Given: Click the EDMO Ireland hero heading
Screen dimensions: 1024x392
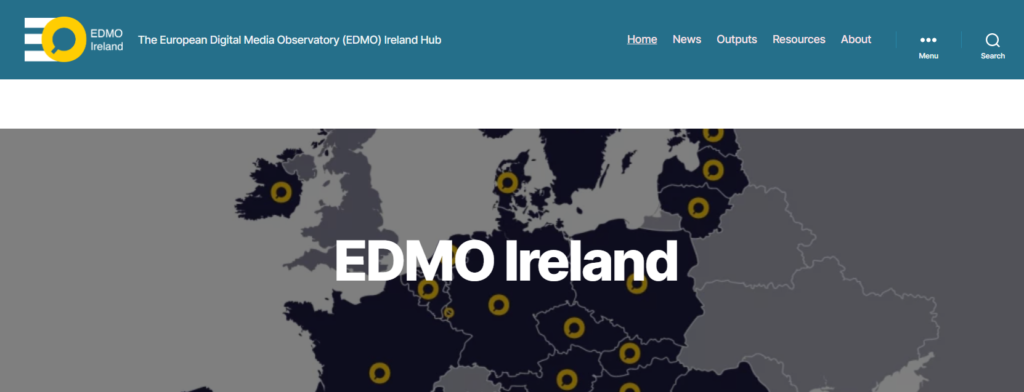Looking at the screenshot, I should [506, 261].
